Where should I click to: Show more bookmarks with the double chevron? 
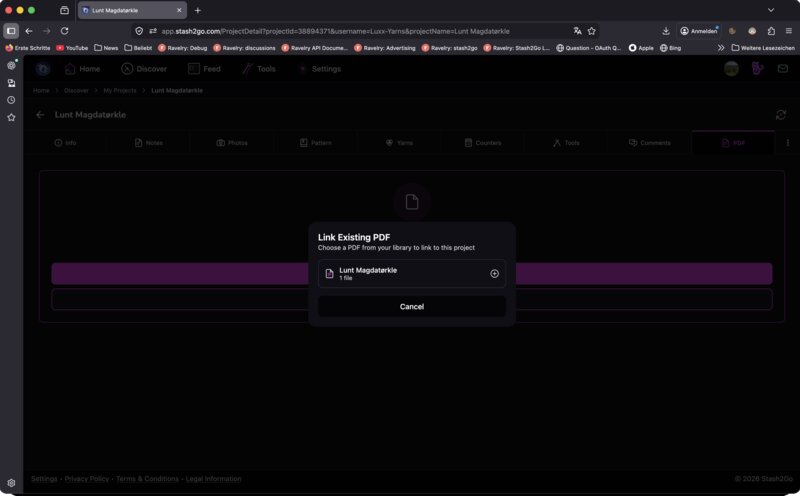coord(721,48)
